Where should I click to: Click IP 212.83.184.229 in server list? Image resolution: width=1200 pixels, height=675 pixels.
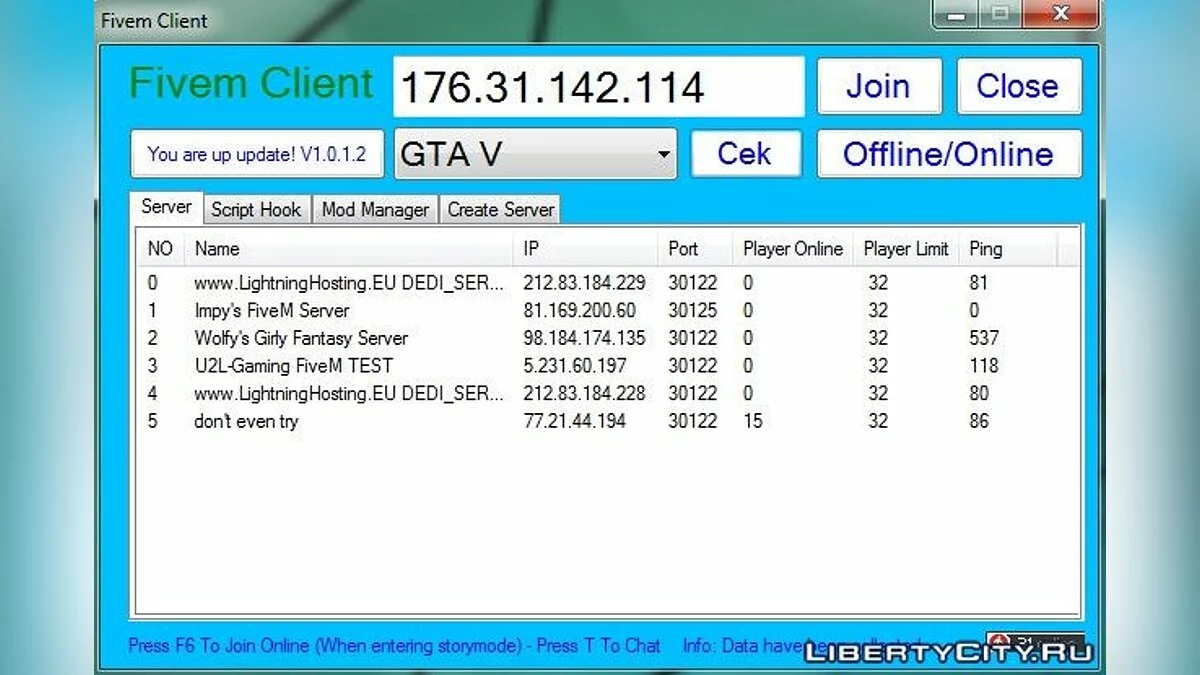tap(584, 283)
